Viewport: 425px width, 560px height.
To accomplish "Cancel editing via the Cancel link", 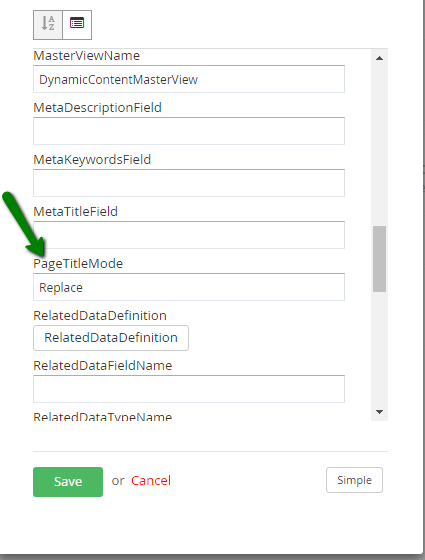I will tap(151, 481).
